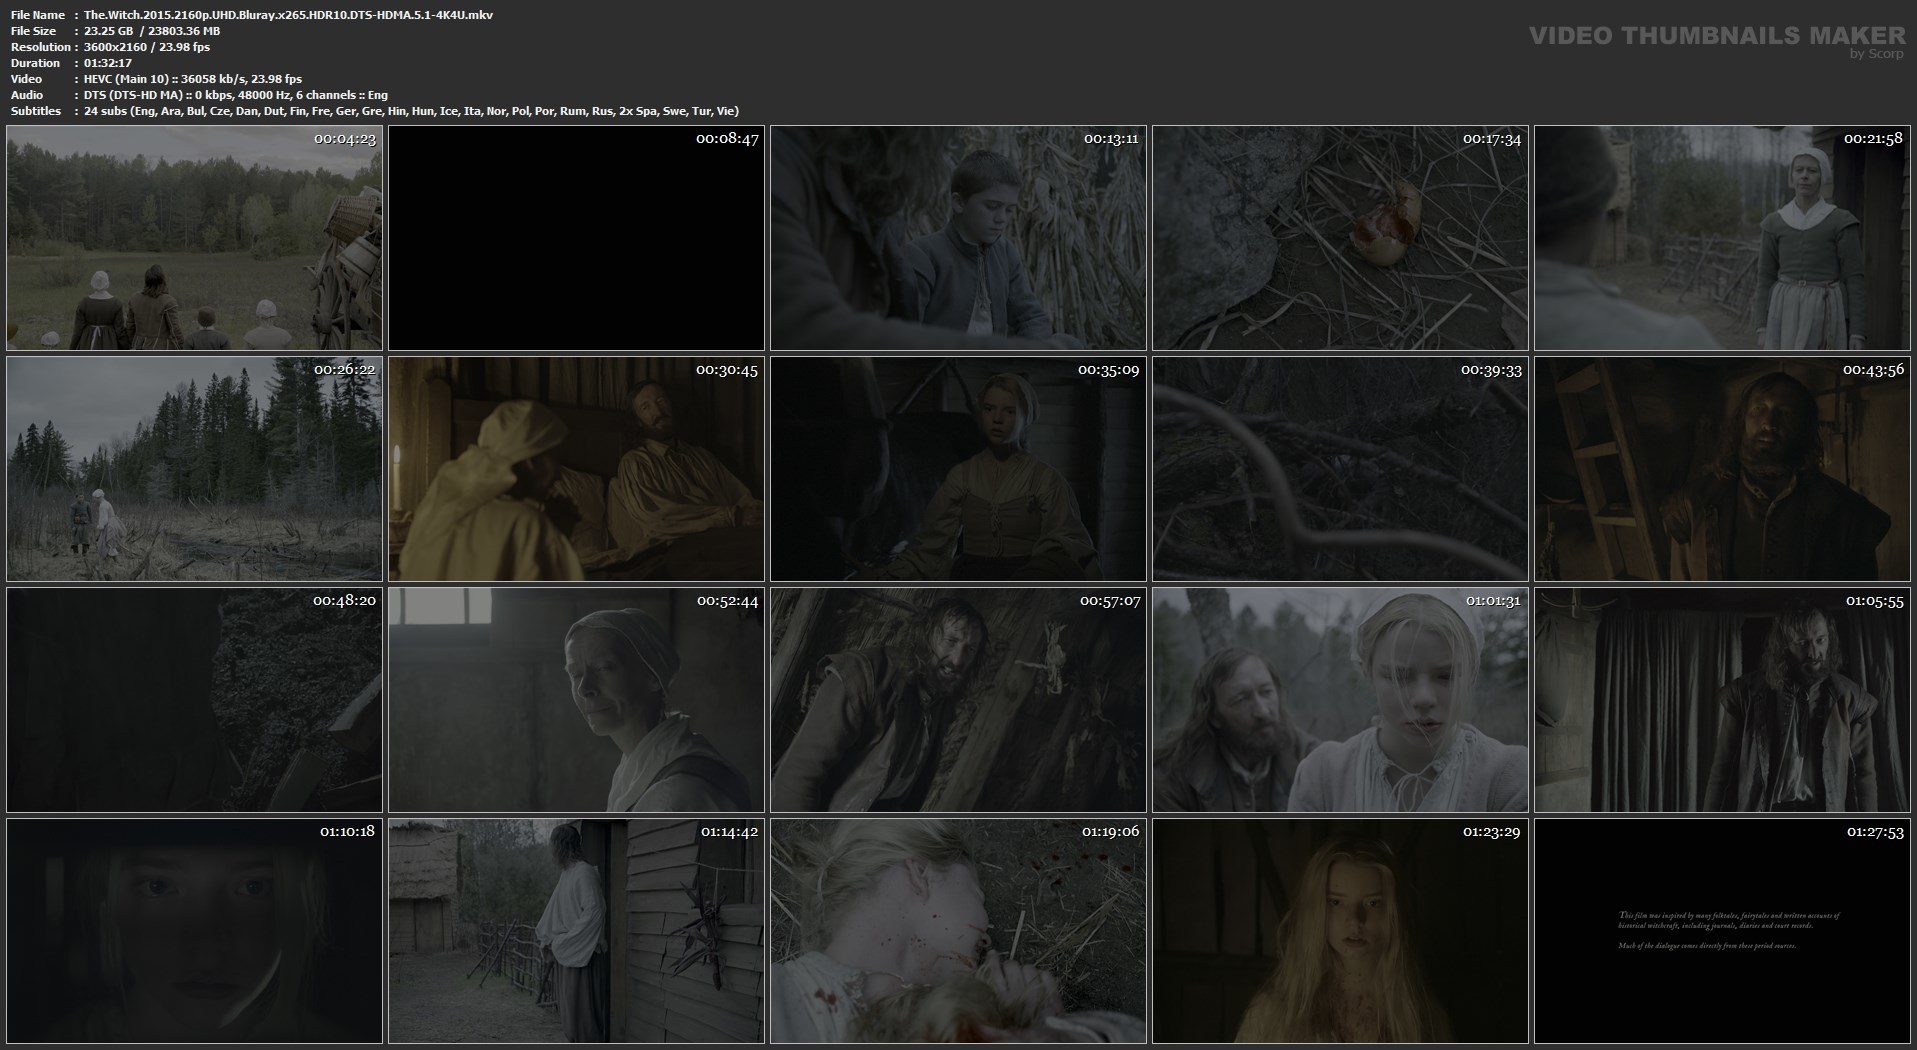Open the bedroom frame at 00:30:45
Image resolution: width=1917 pixels, height=1050 pixels.
[576, 469]
